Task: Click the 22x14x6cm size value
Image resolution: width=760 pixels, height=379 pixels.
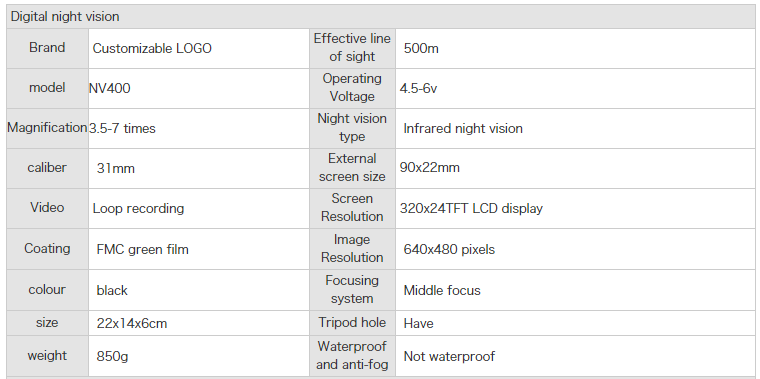Action: 132,323
